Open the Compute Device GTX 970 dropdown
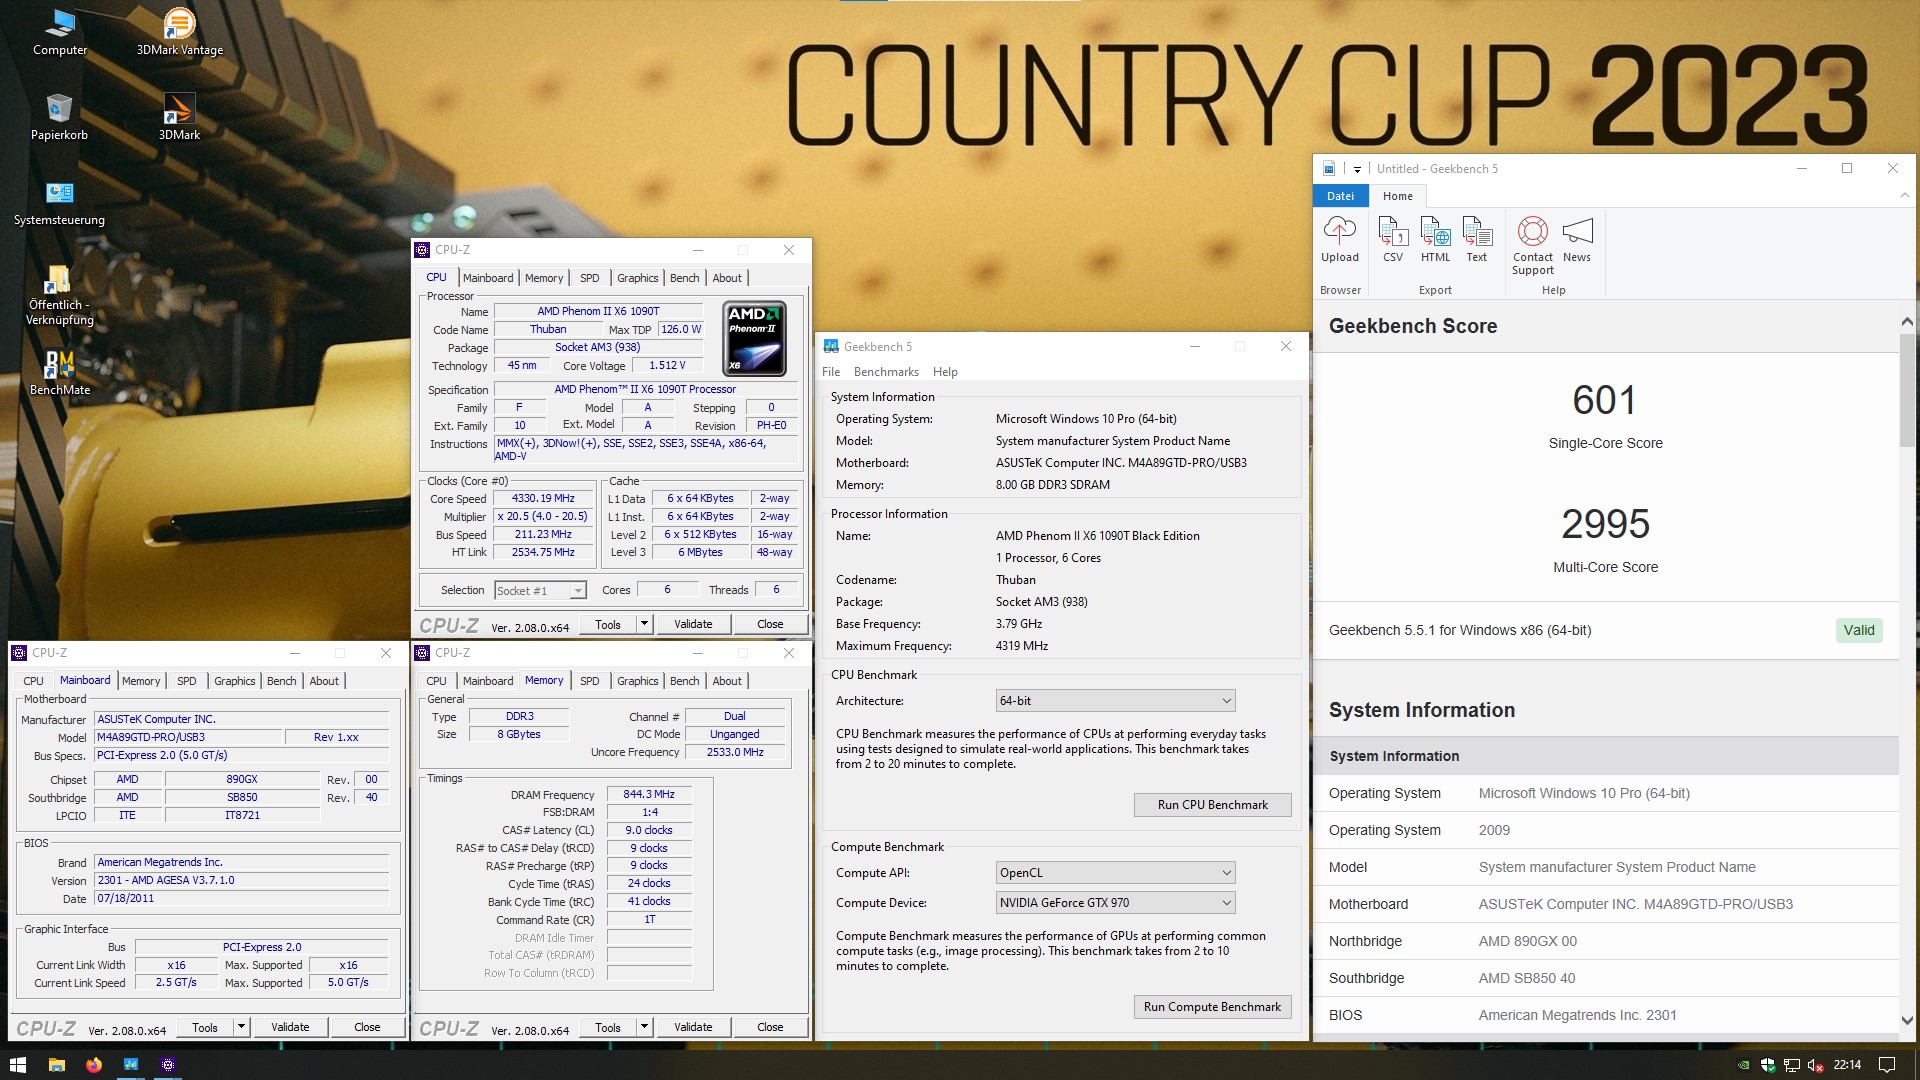Image resolution: width=1920 pixels, height=1080 pixels. (1115, 903)
